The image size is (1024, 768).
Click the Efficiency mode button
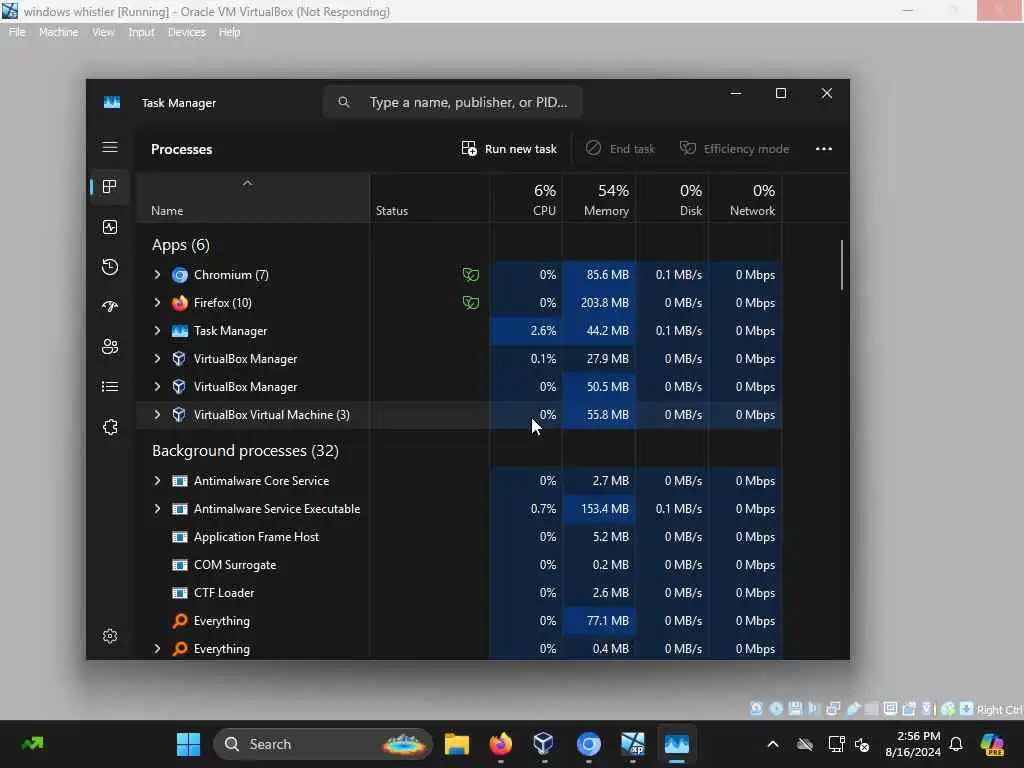(735, 149)
